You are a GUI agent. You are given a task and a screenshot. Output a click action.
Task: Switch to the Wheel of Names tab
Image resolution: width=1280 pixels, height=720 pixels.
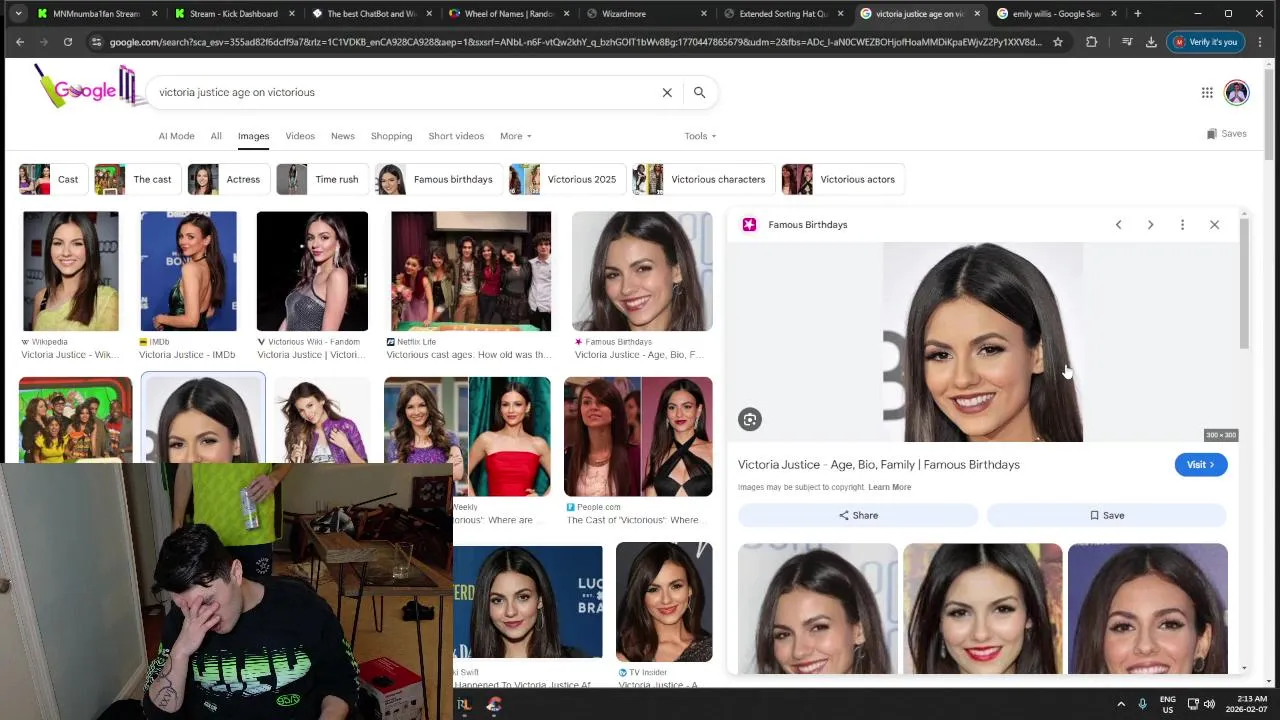[x=510, y=14]
